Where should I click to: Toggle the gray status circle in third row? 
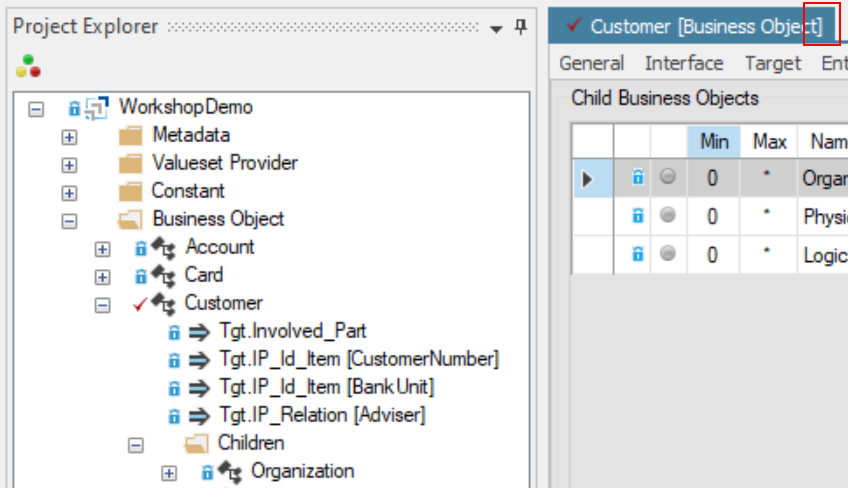pos(668,255)
